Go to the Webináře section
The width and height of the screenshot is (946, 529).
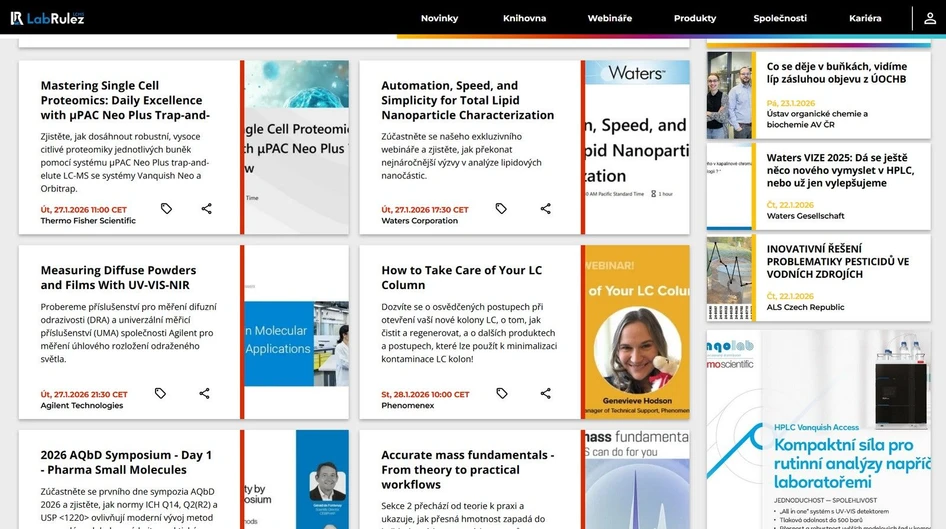click(609, 18)
